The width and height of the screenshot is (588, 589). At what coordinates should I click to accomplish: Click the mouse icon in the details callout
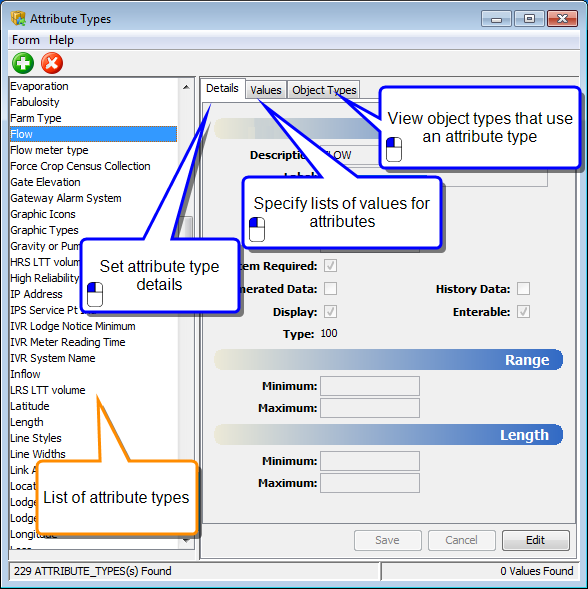click(95, 294)
